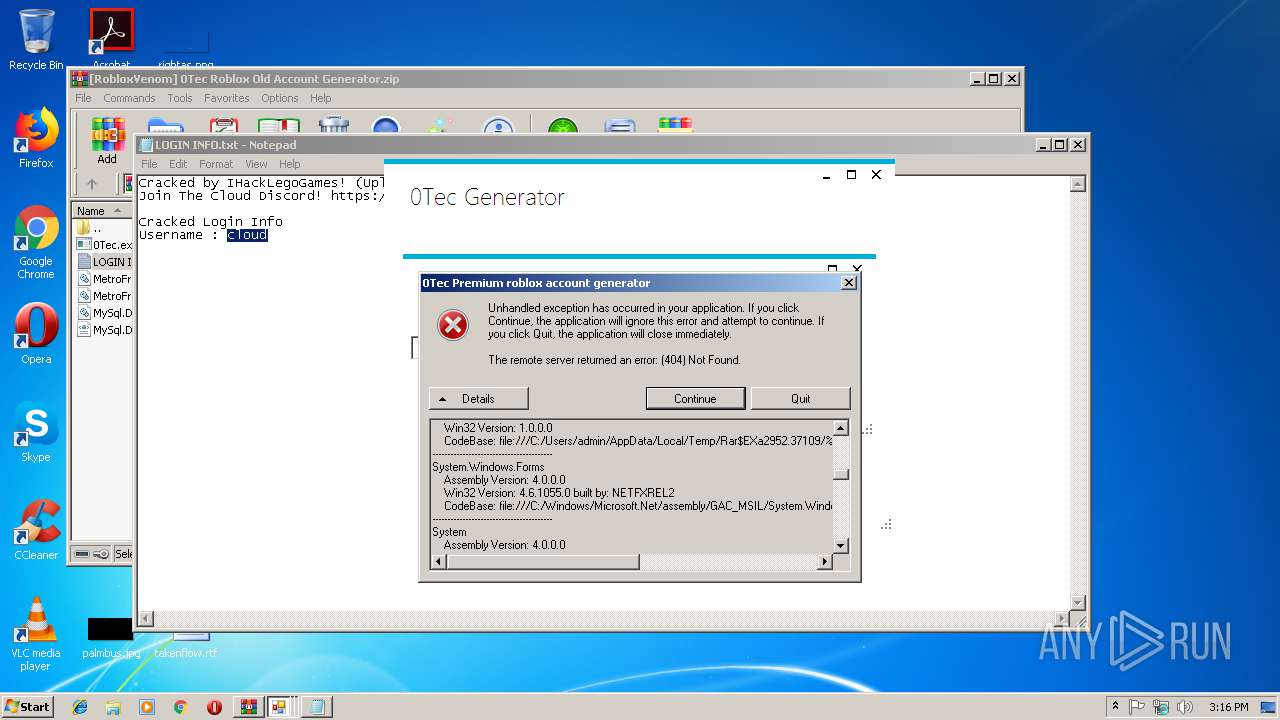Select the Firefox desktop shortcut
Image resolution: width=1280 pixels, height=720 pixels.
tap(36, 138)
